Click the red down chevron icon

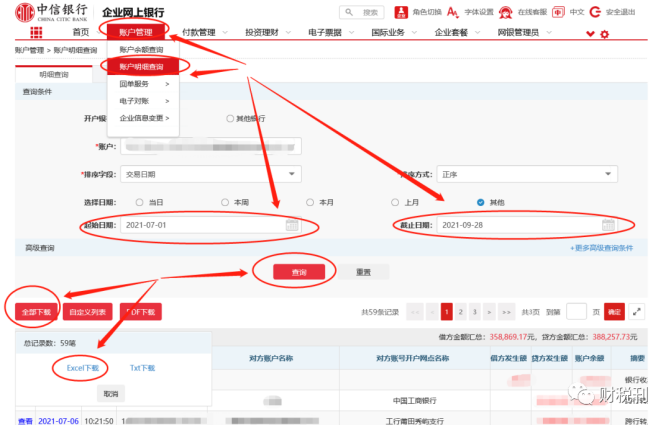point(590,34)
